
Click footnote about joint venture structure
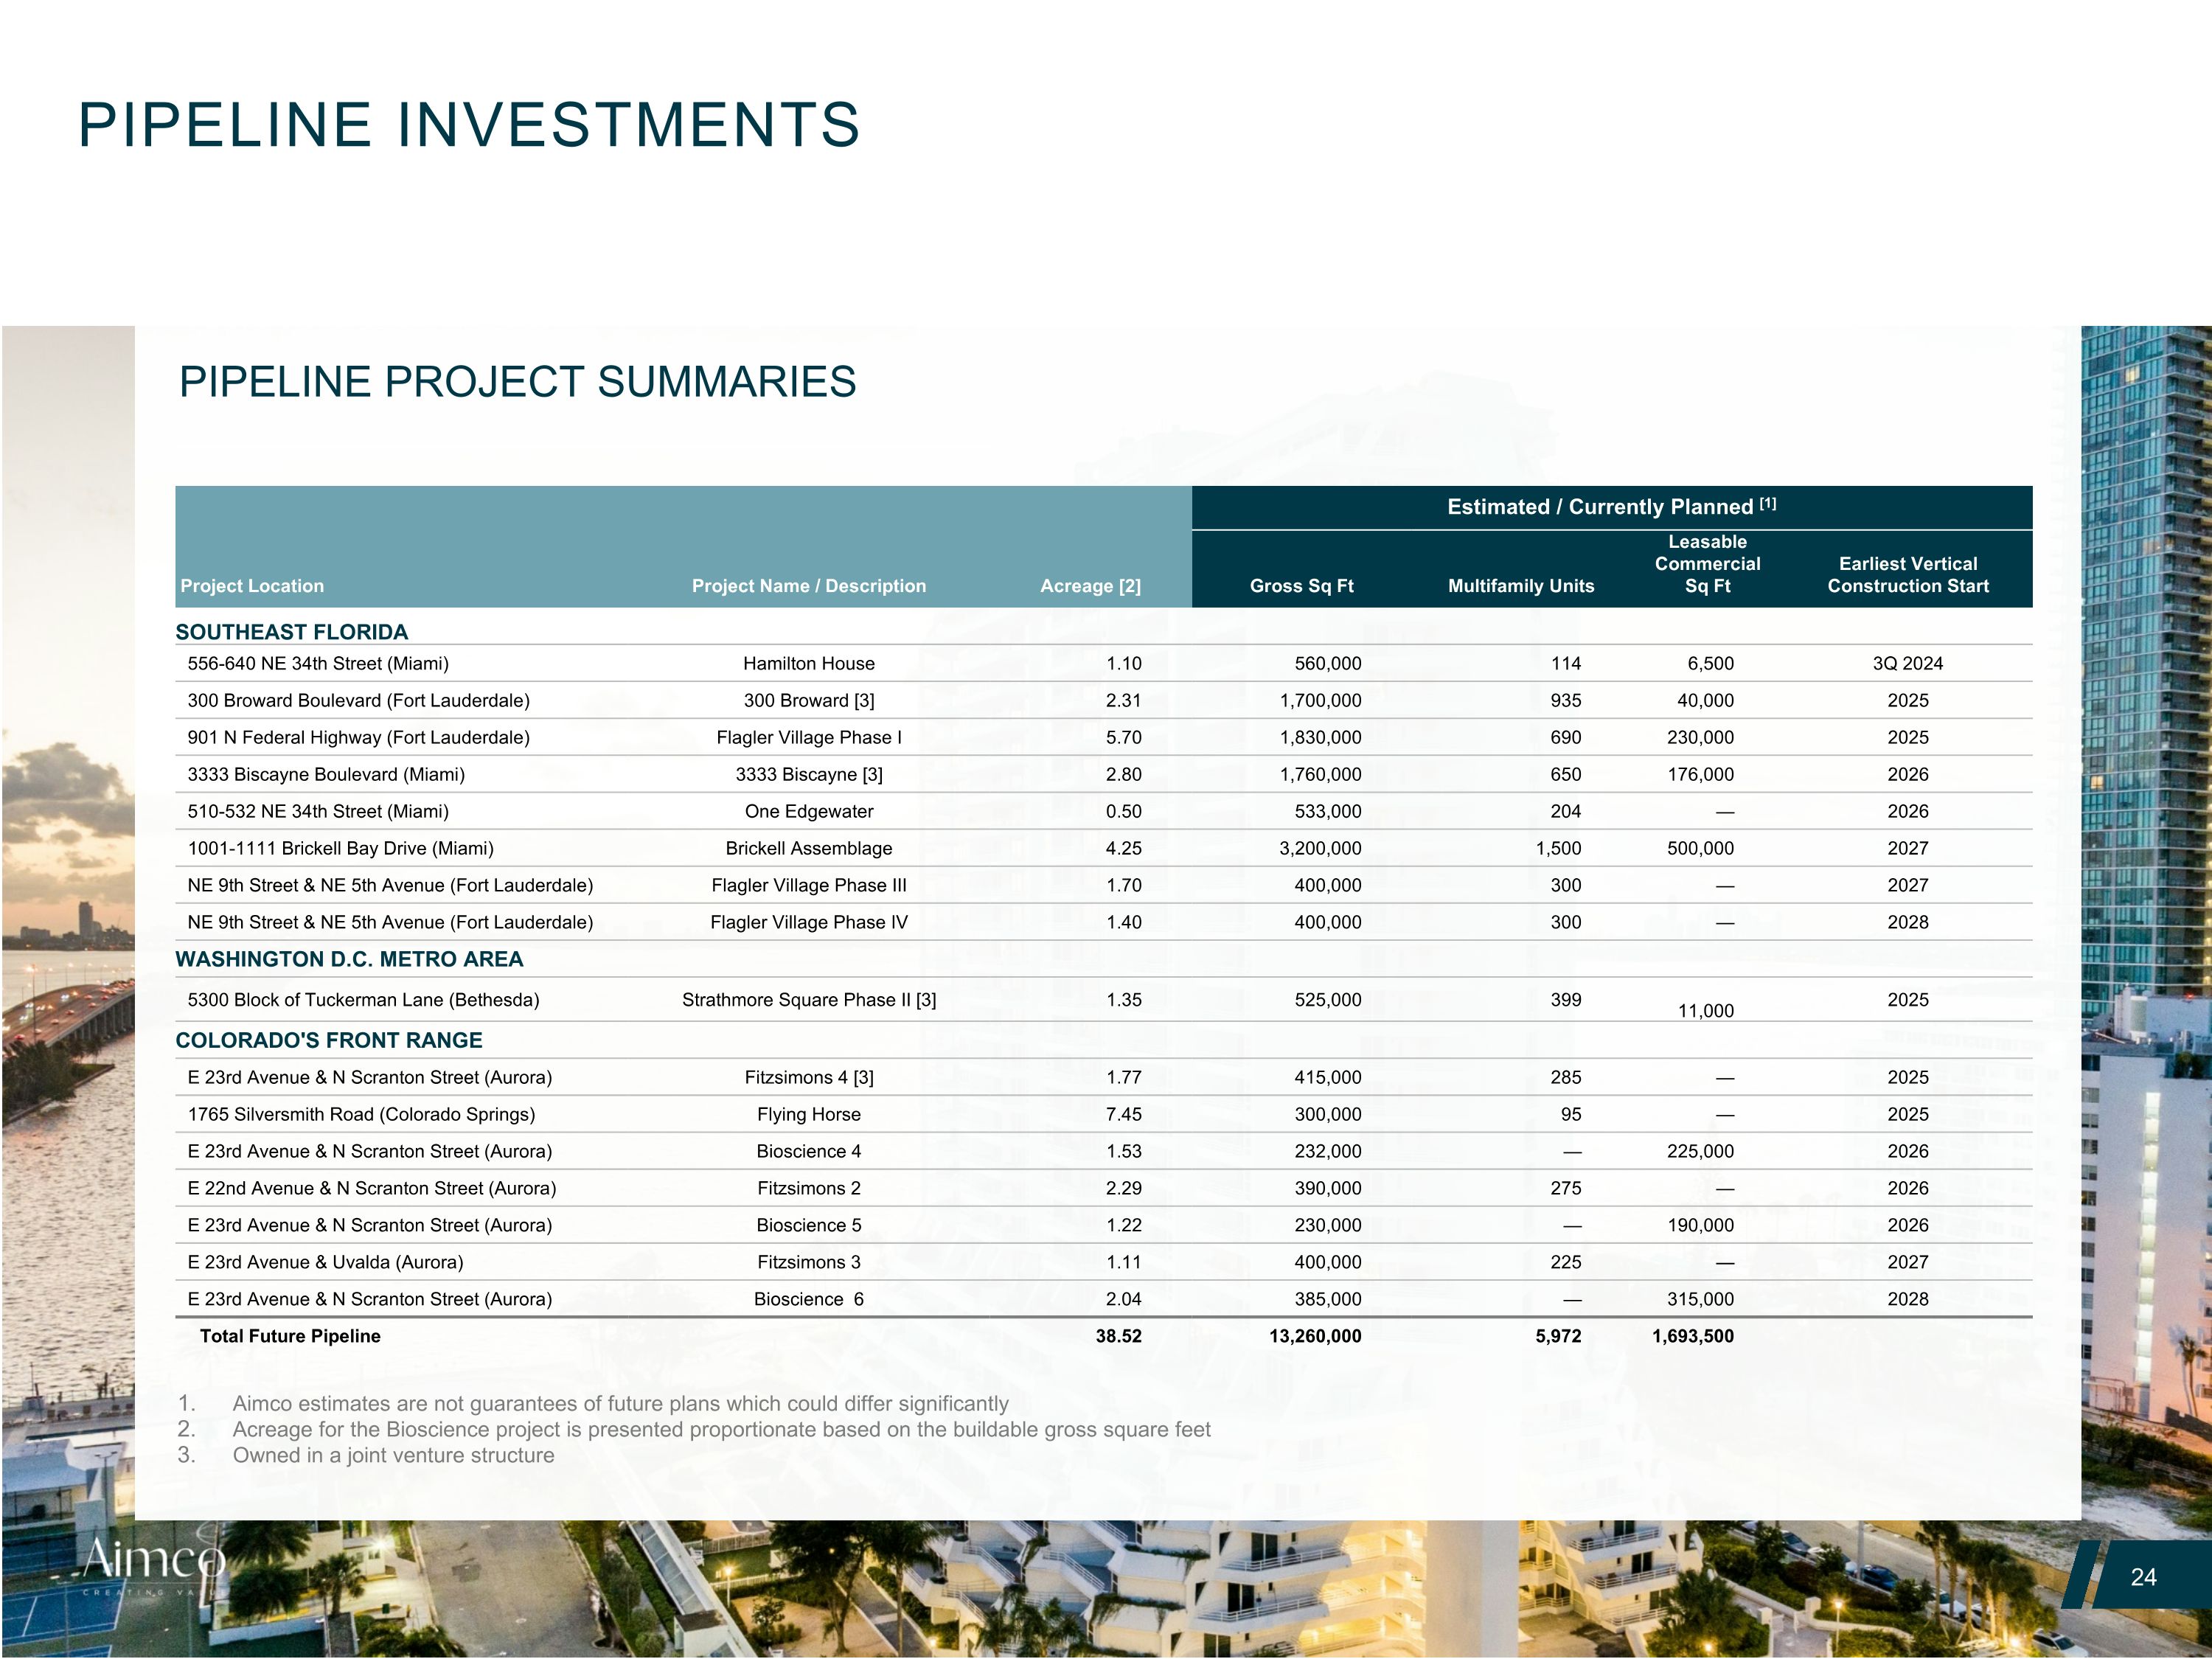pyautogui.click(x=393, y=1455)
